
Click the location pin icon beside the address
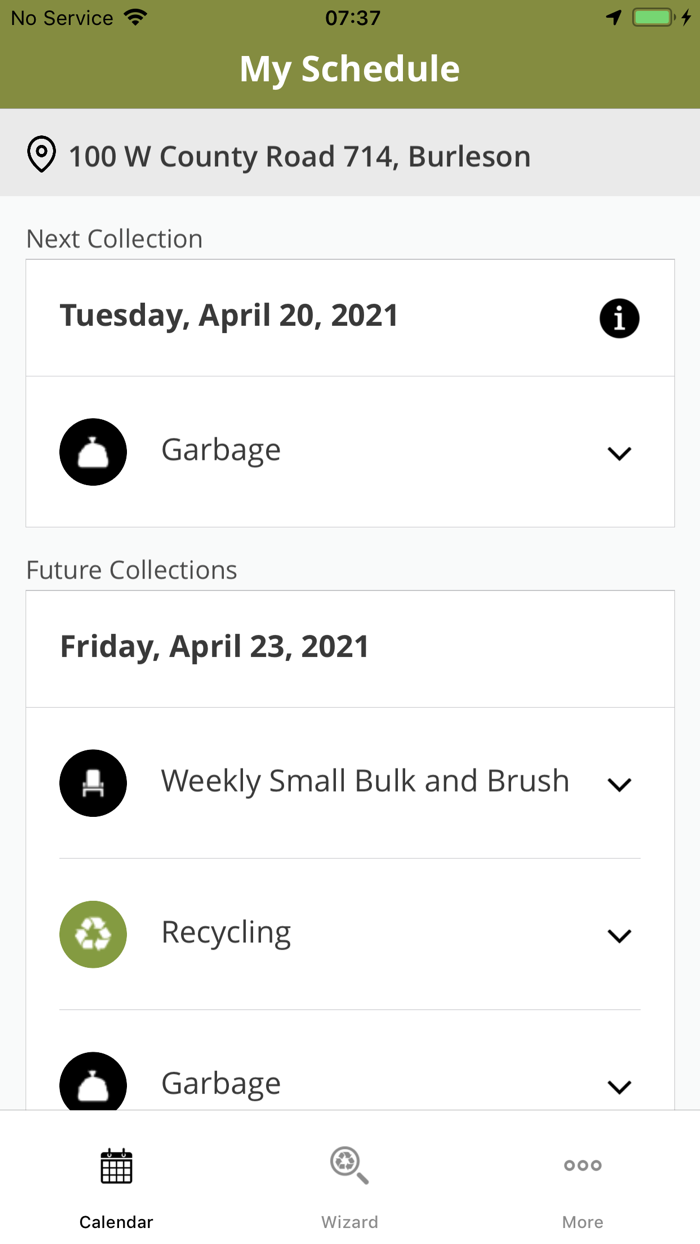click(x=40, y=155)
